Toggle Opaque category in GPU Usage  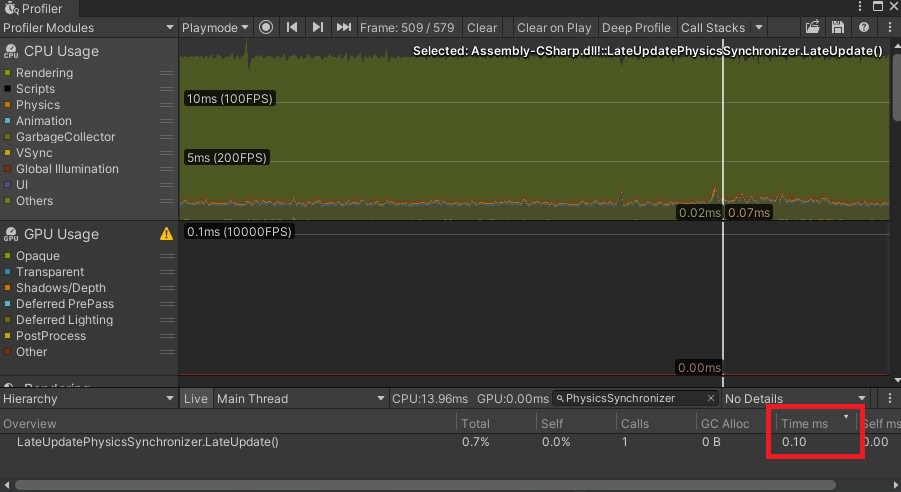(7, 256)
